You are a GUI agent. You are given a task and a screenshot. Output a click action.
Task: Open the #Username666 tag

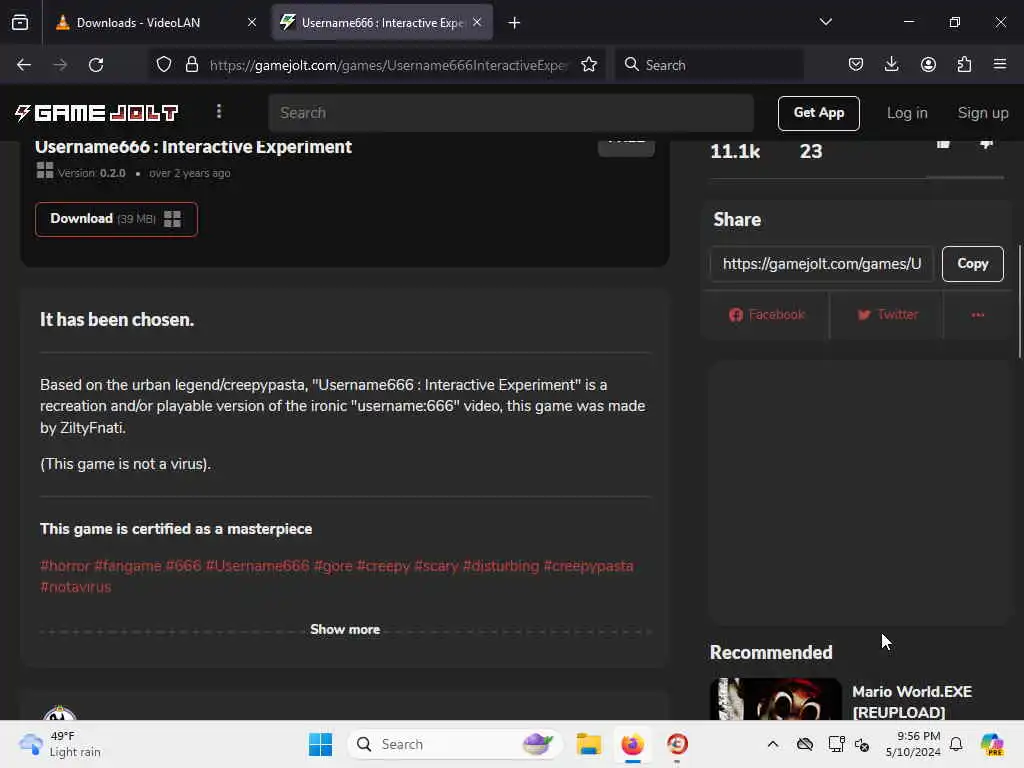point(257,566)
